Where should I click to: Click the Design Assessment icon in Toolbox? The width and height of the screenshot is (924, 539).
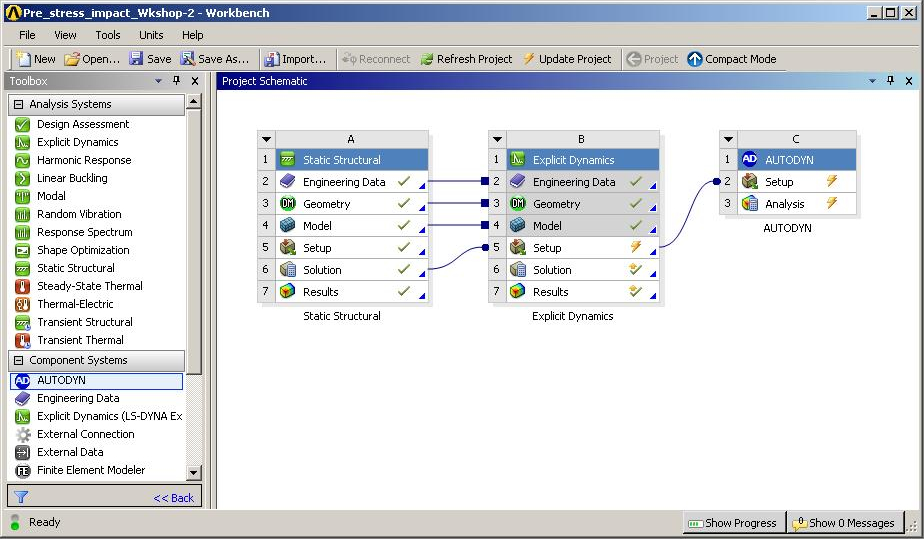(22, 124)
